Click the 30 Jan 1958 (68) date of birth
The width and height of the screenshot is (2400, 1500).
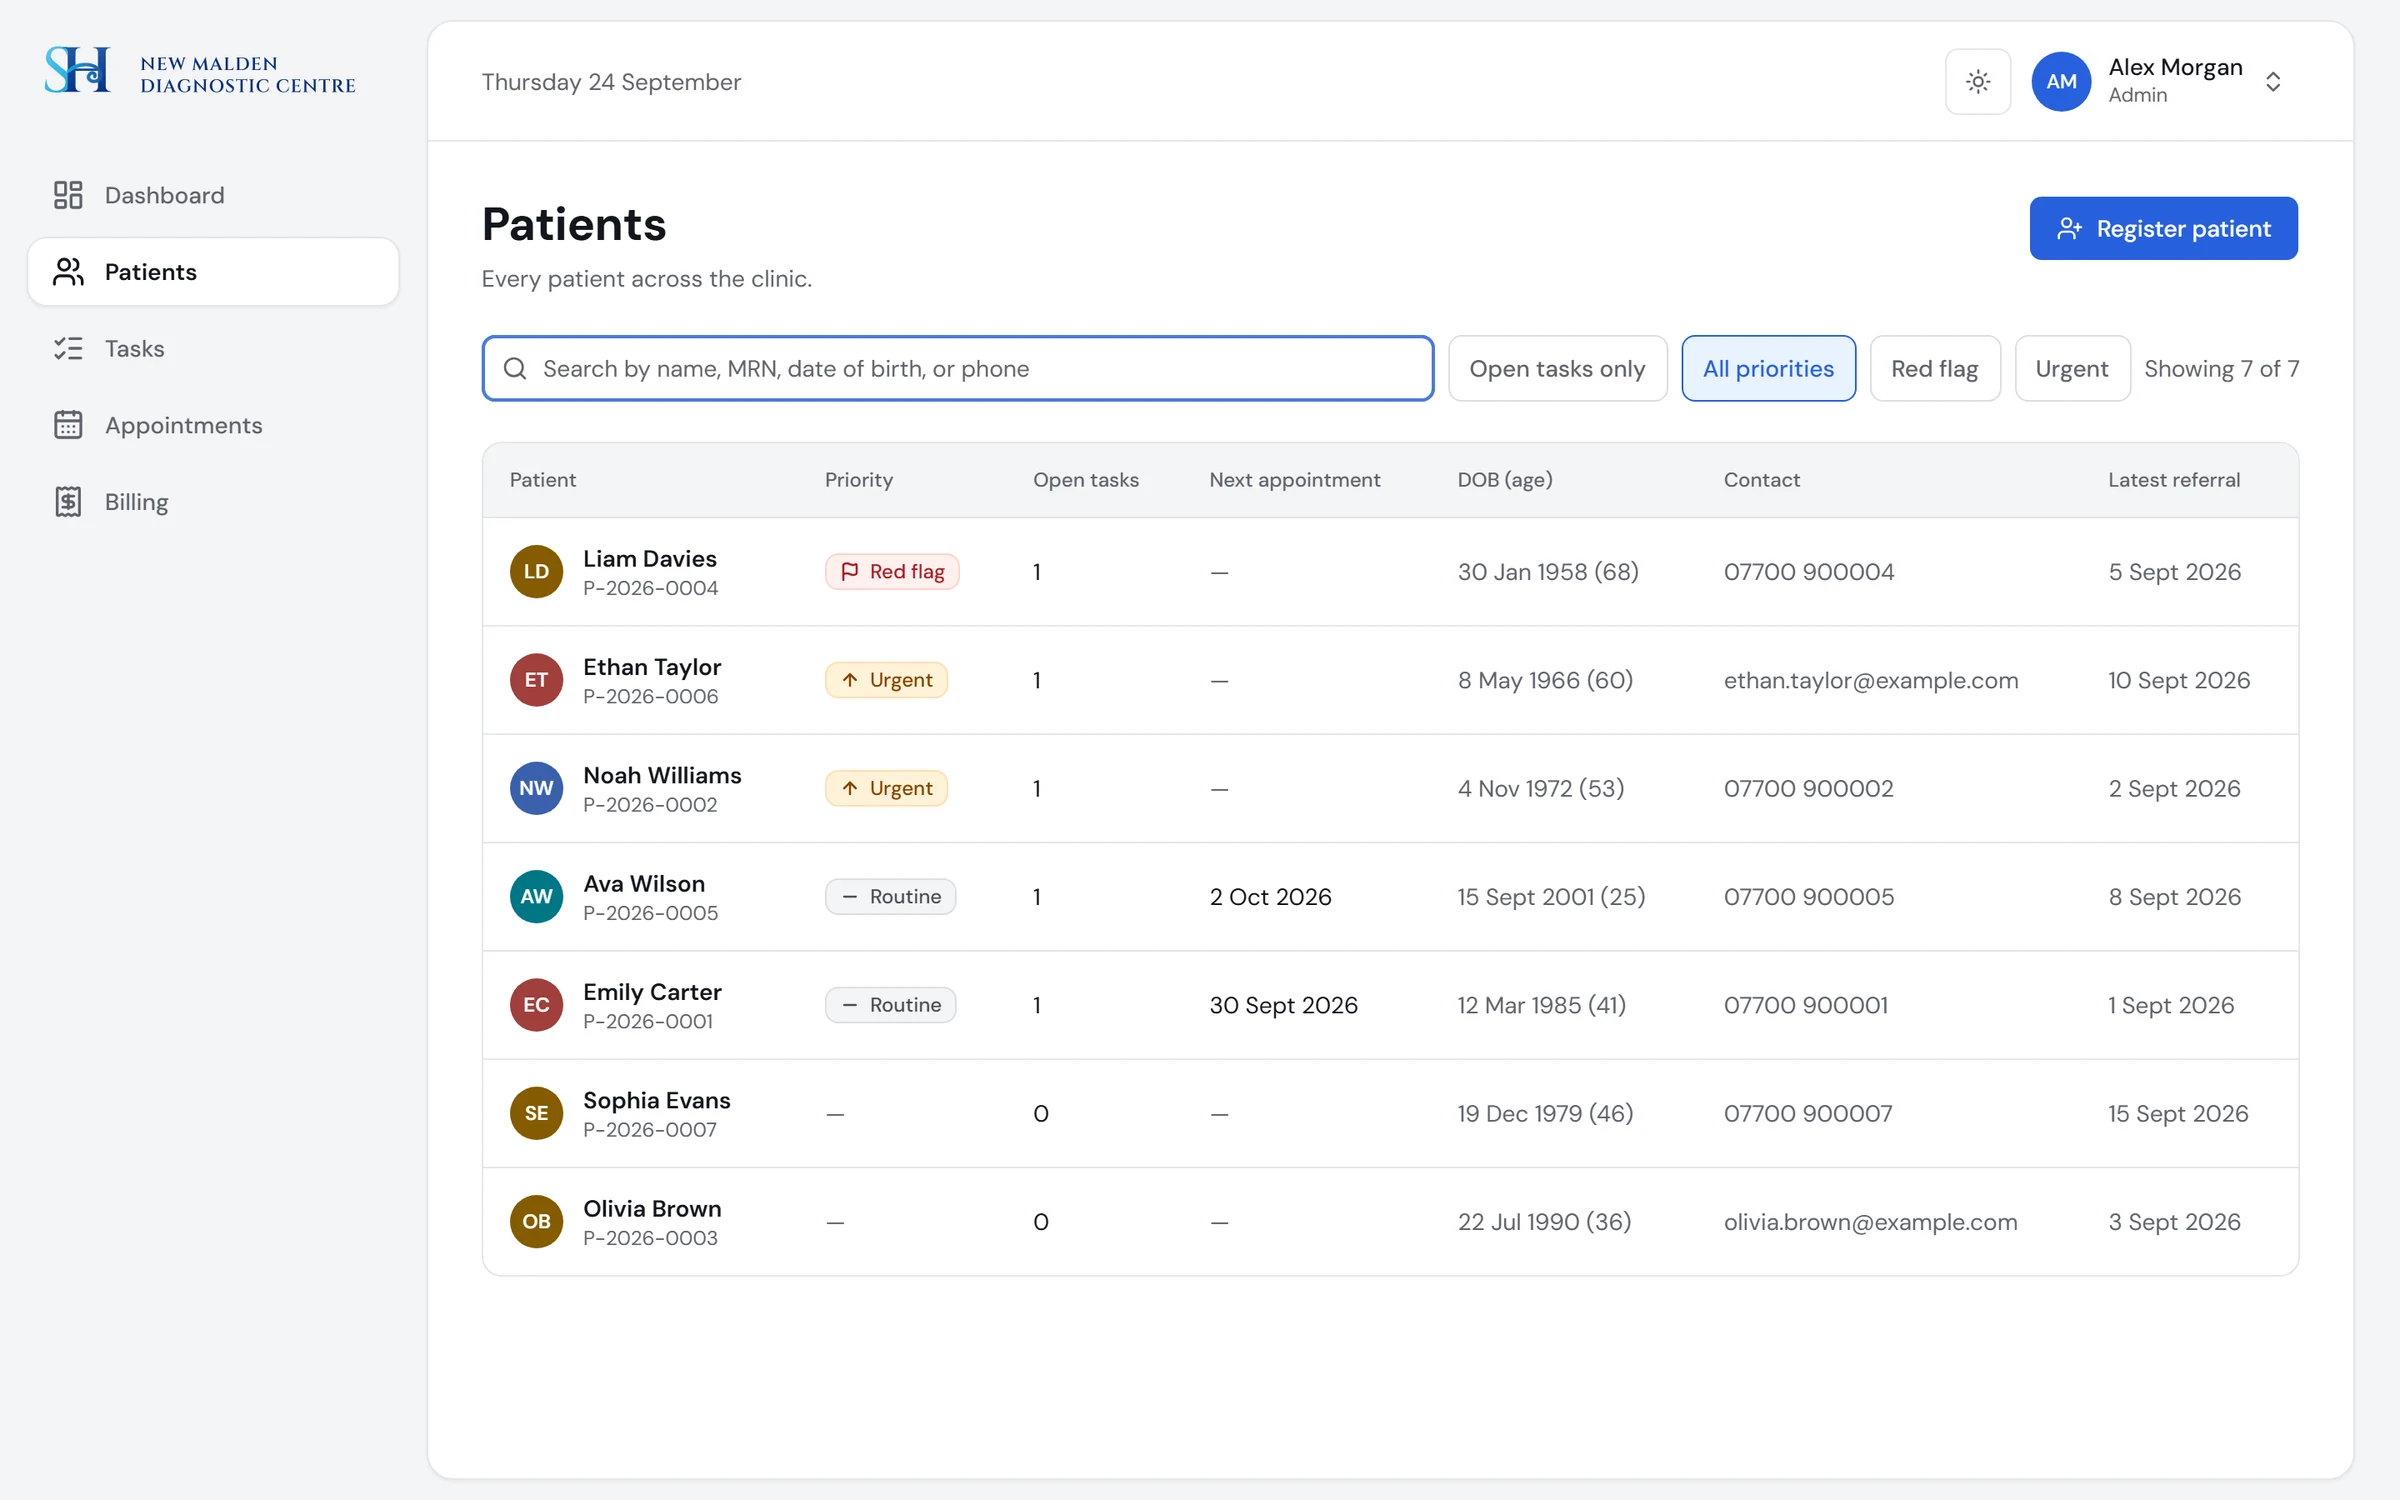point(1548,572)
